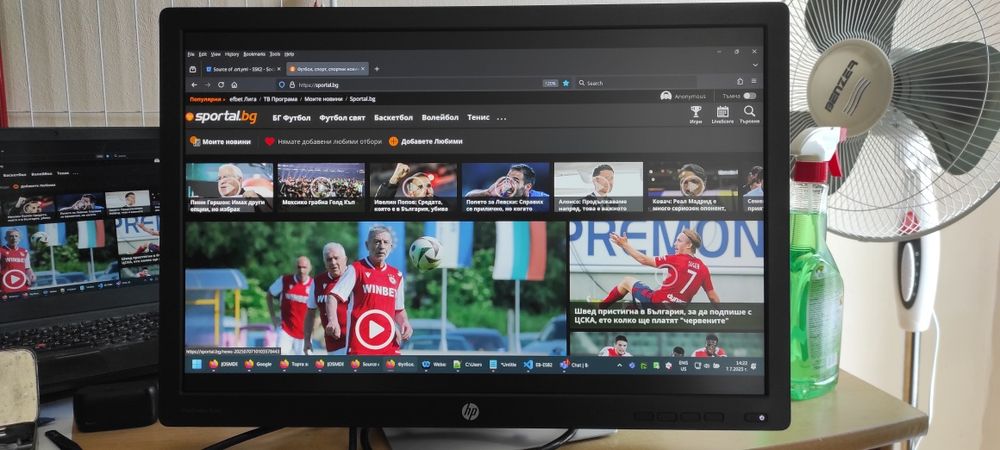Open the Търсене magnifier icon
The image size is (1000, 450).
coord(749,115)
